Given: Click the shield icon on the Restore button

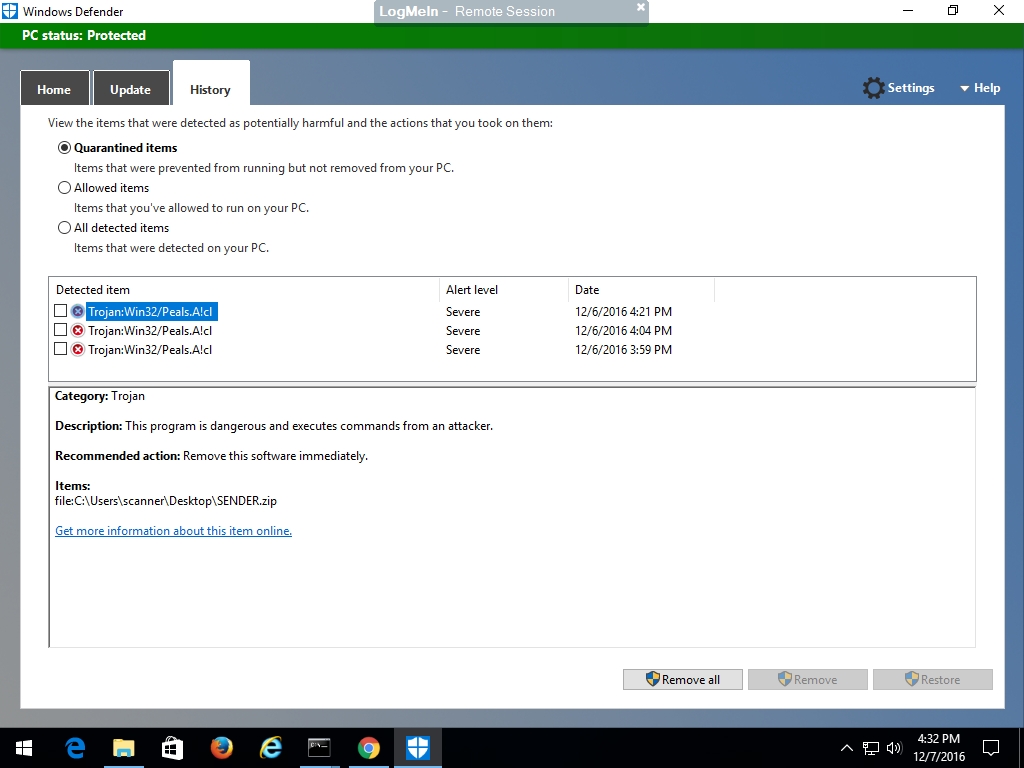Looking at the screenshot, I should [912, 679].
